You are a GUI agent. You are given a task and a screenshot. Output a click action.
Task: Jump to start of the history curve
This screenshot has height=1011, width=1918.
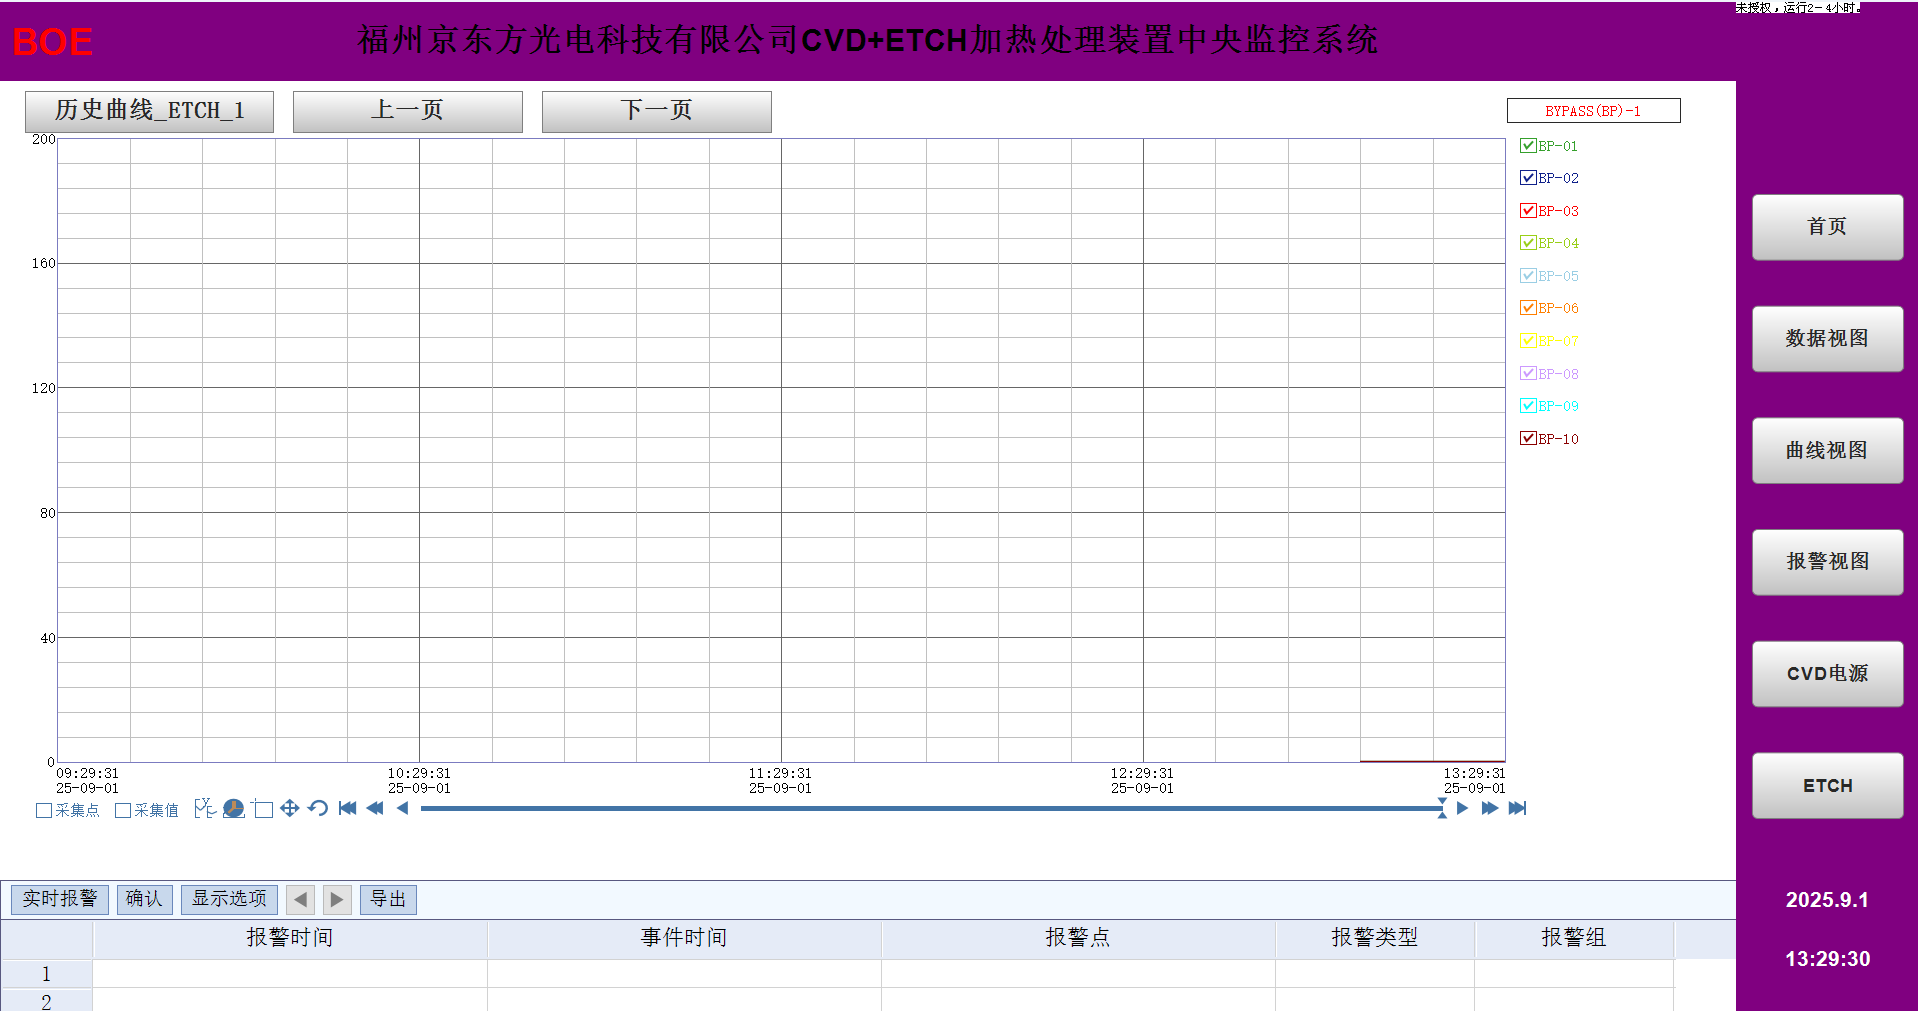[x=347, y=808]
